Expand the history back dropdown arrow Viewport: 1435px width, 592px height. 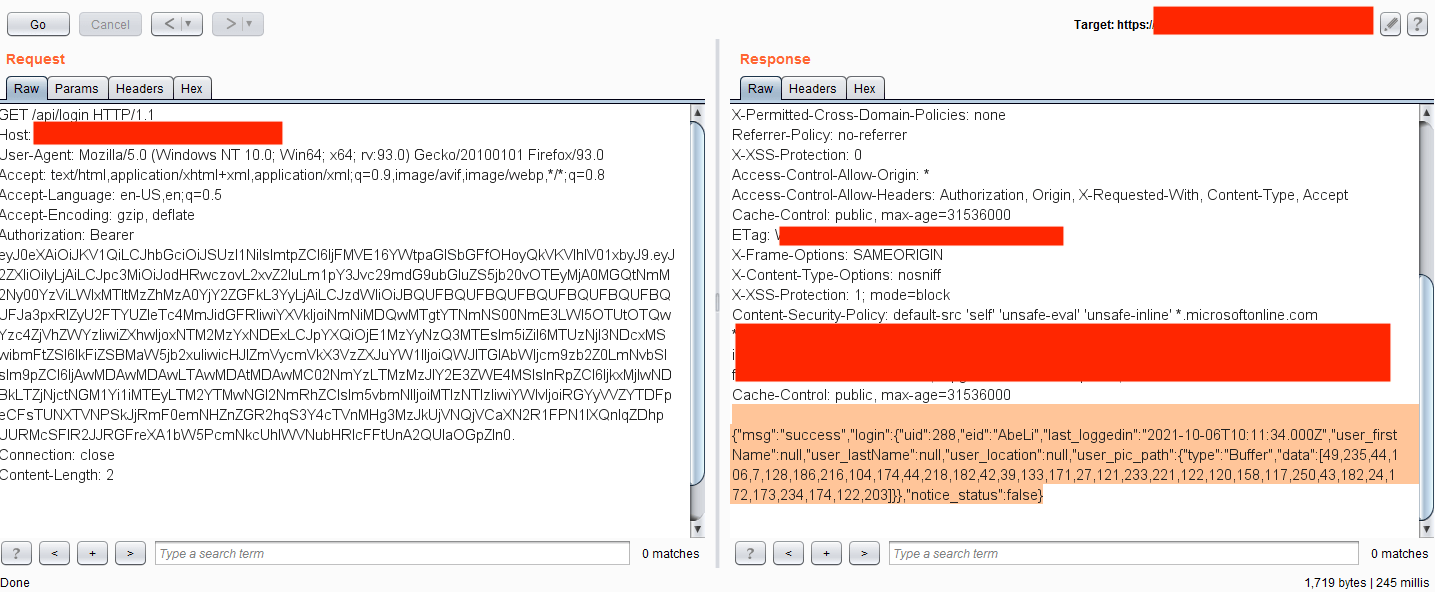click(188, 24)
